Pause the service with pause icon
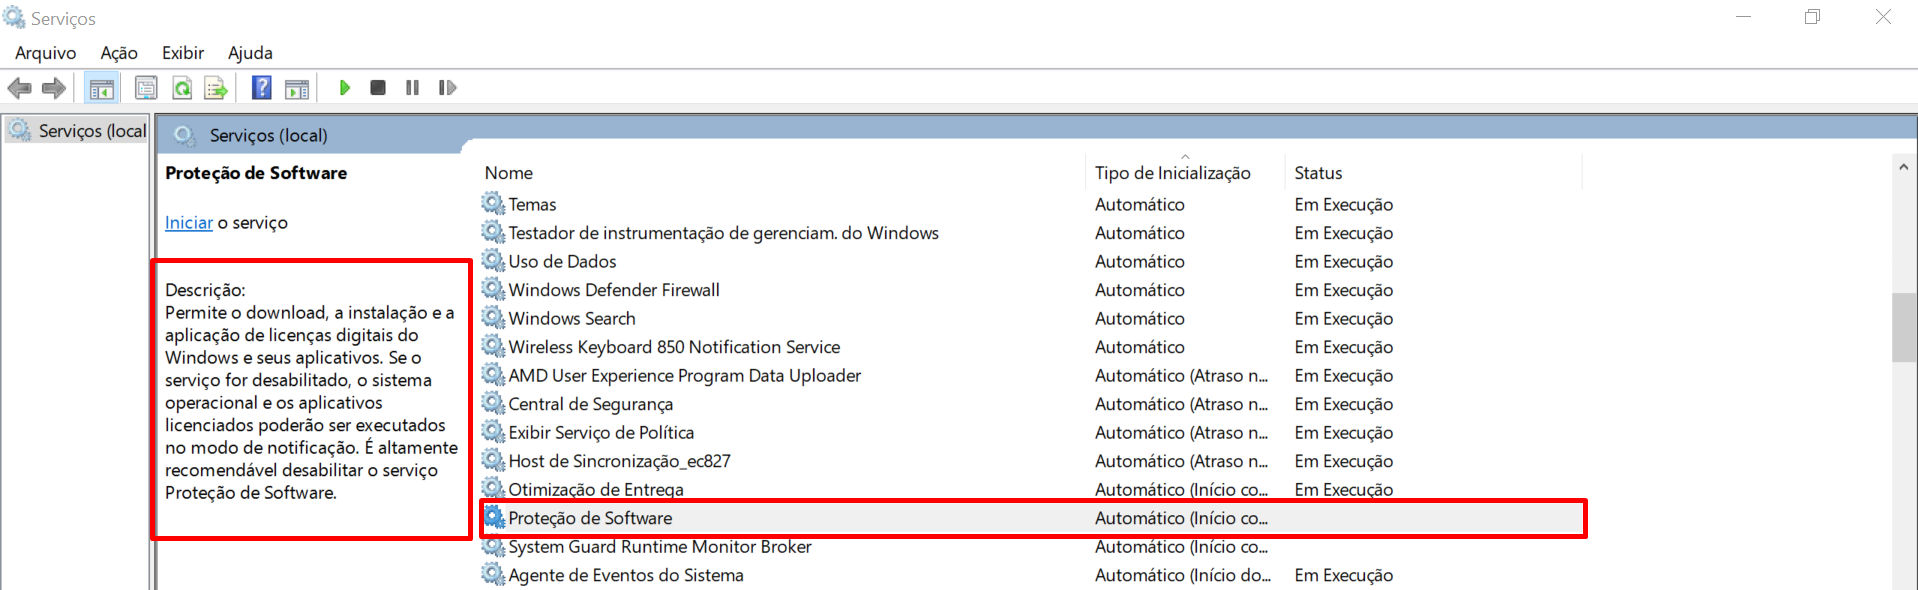 pos(412,88)
